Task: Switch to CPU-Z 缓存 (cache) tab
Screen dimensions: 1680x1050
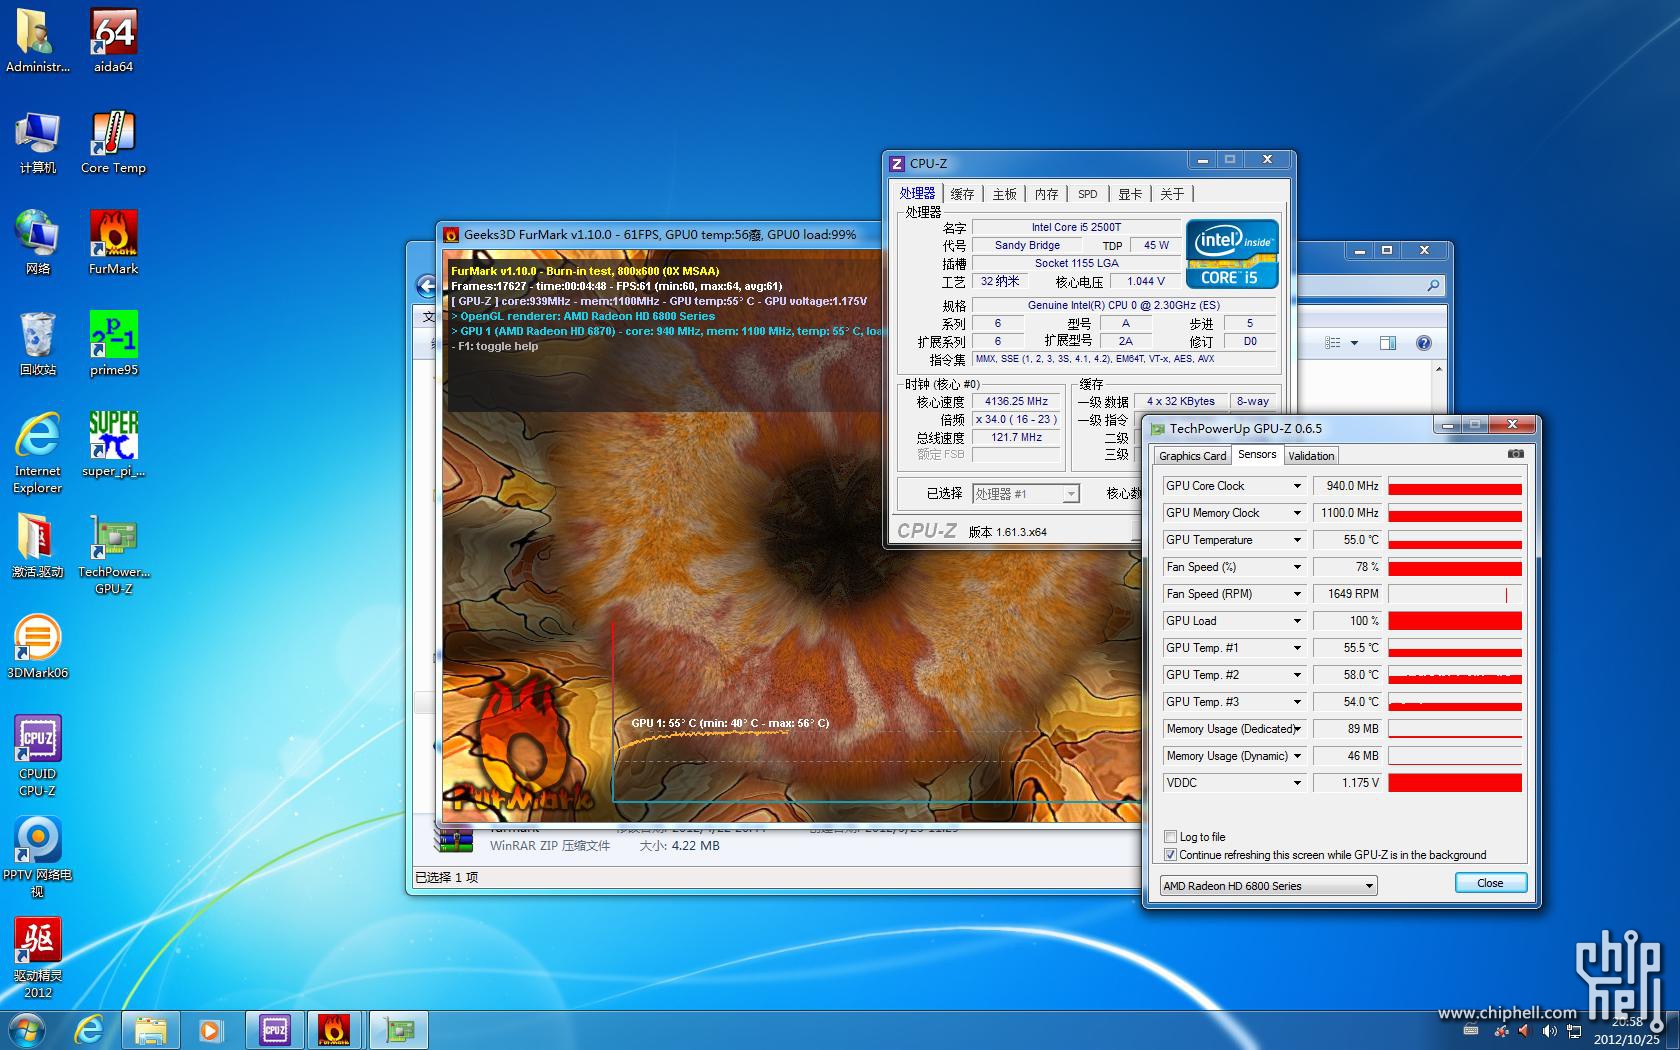Action: pyautogui.click(x=962, y=194)
